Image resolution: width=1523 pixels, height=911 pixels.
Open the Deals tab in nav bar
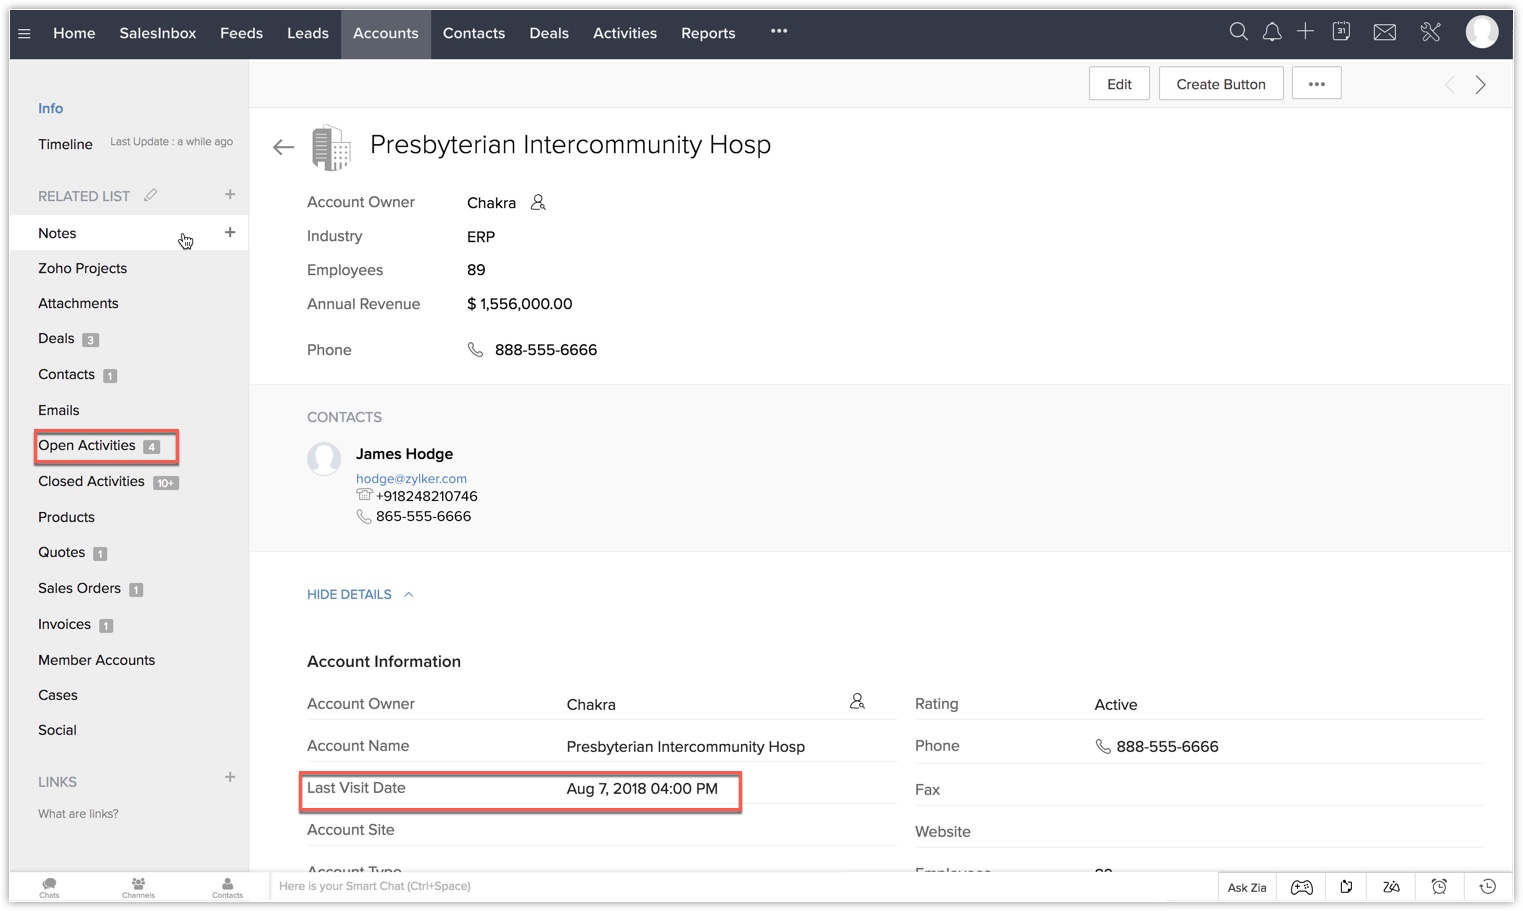click(x=549, y=33)
